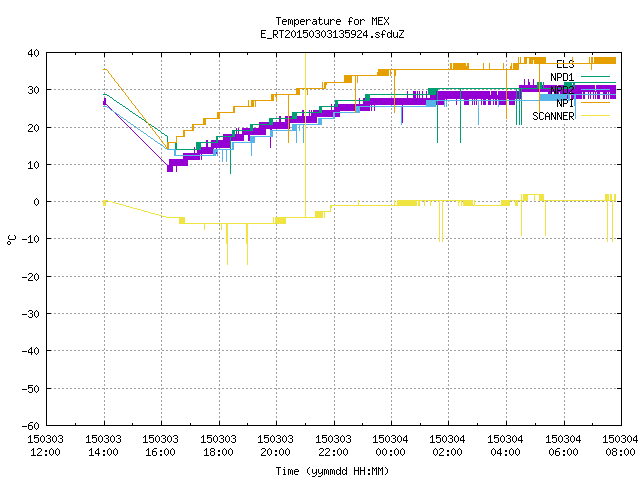Click the ELS legend label

click(565, 64)
